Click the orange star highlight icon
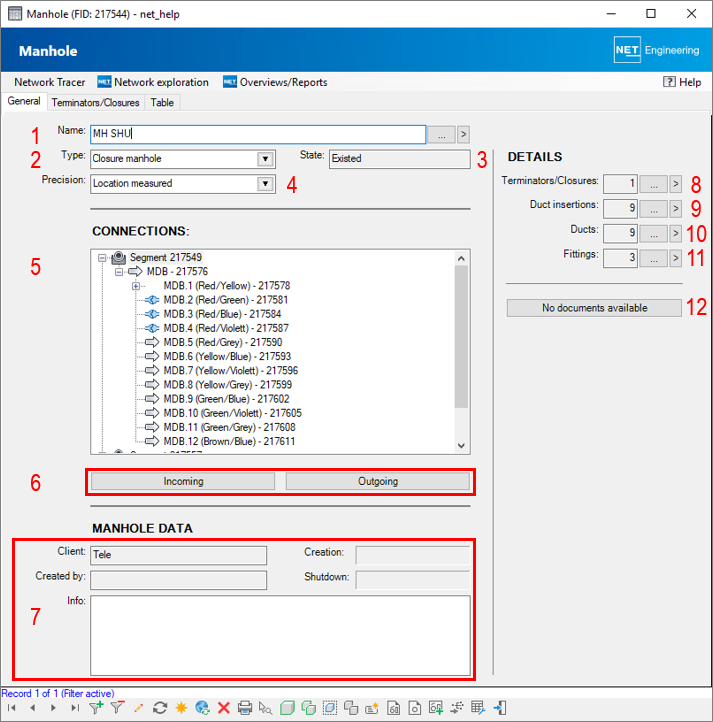713x722 pixels. 181,708
